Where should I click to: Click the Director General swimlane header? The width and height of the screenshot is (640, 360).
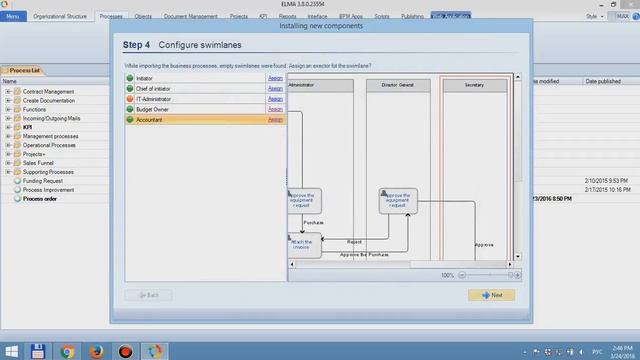[x=398, y=85]
